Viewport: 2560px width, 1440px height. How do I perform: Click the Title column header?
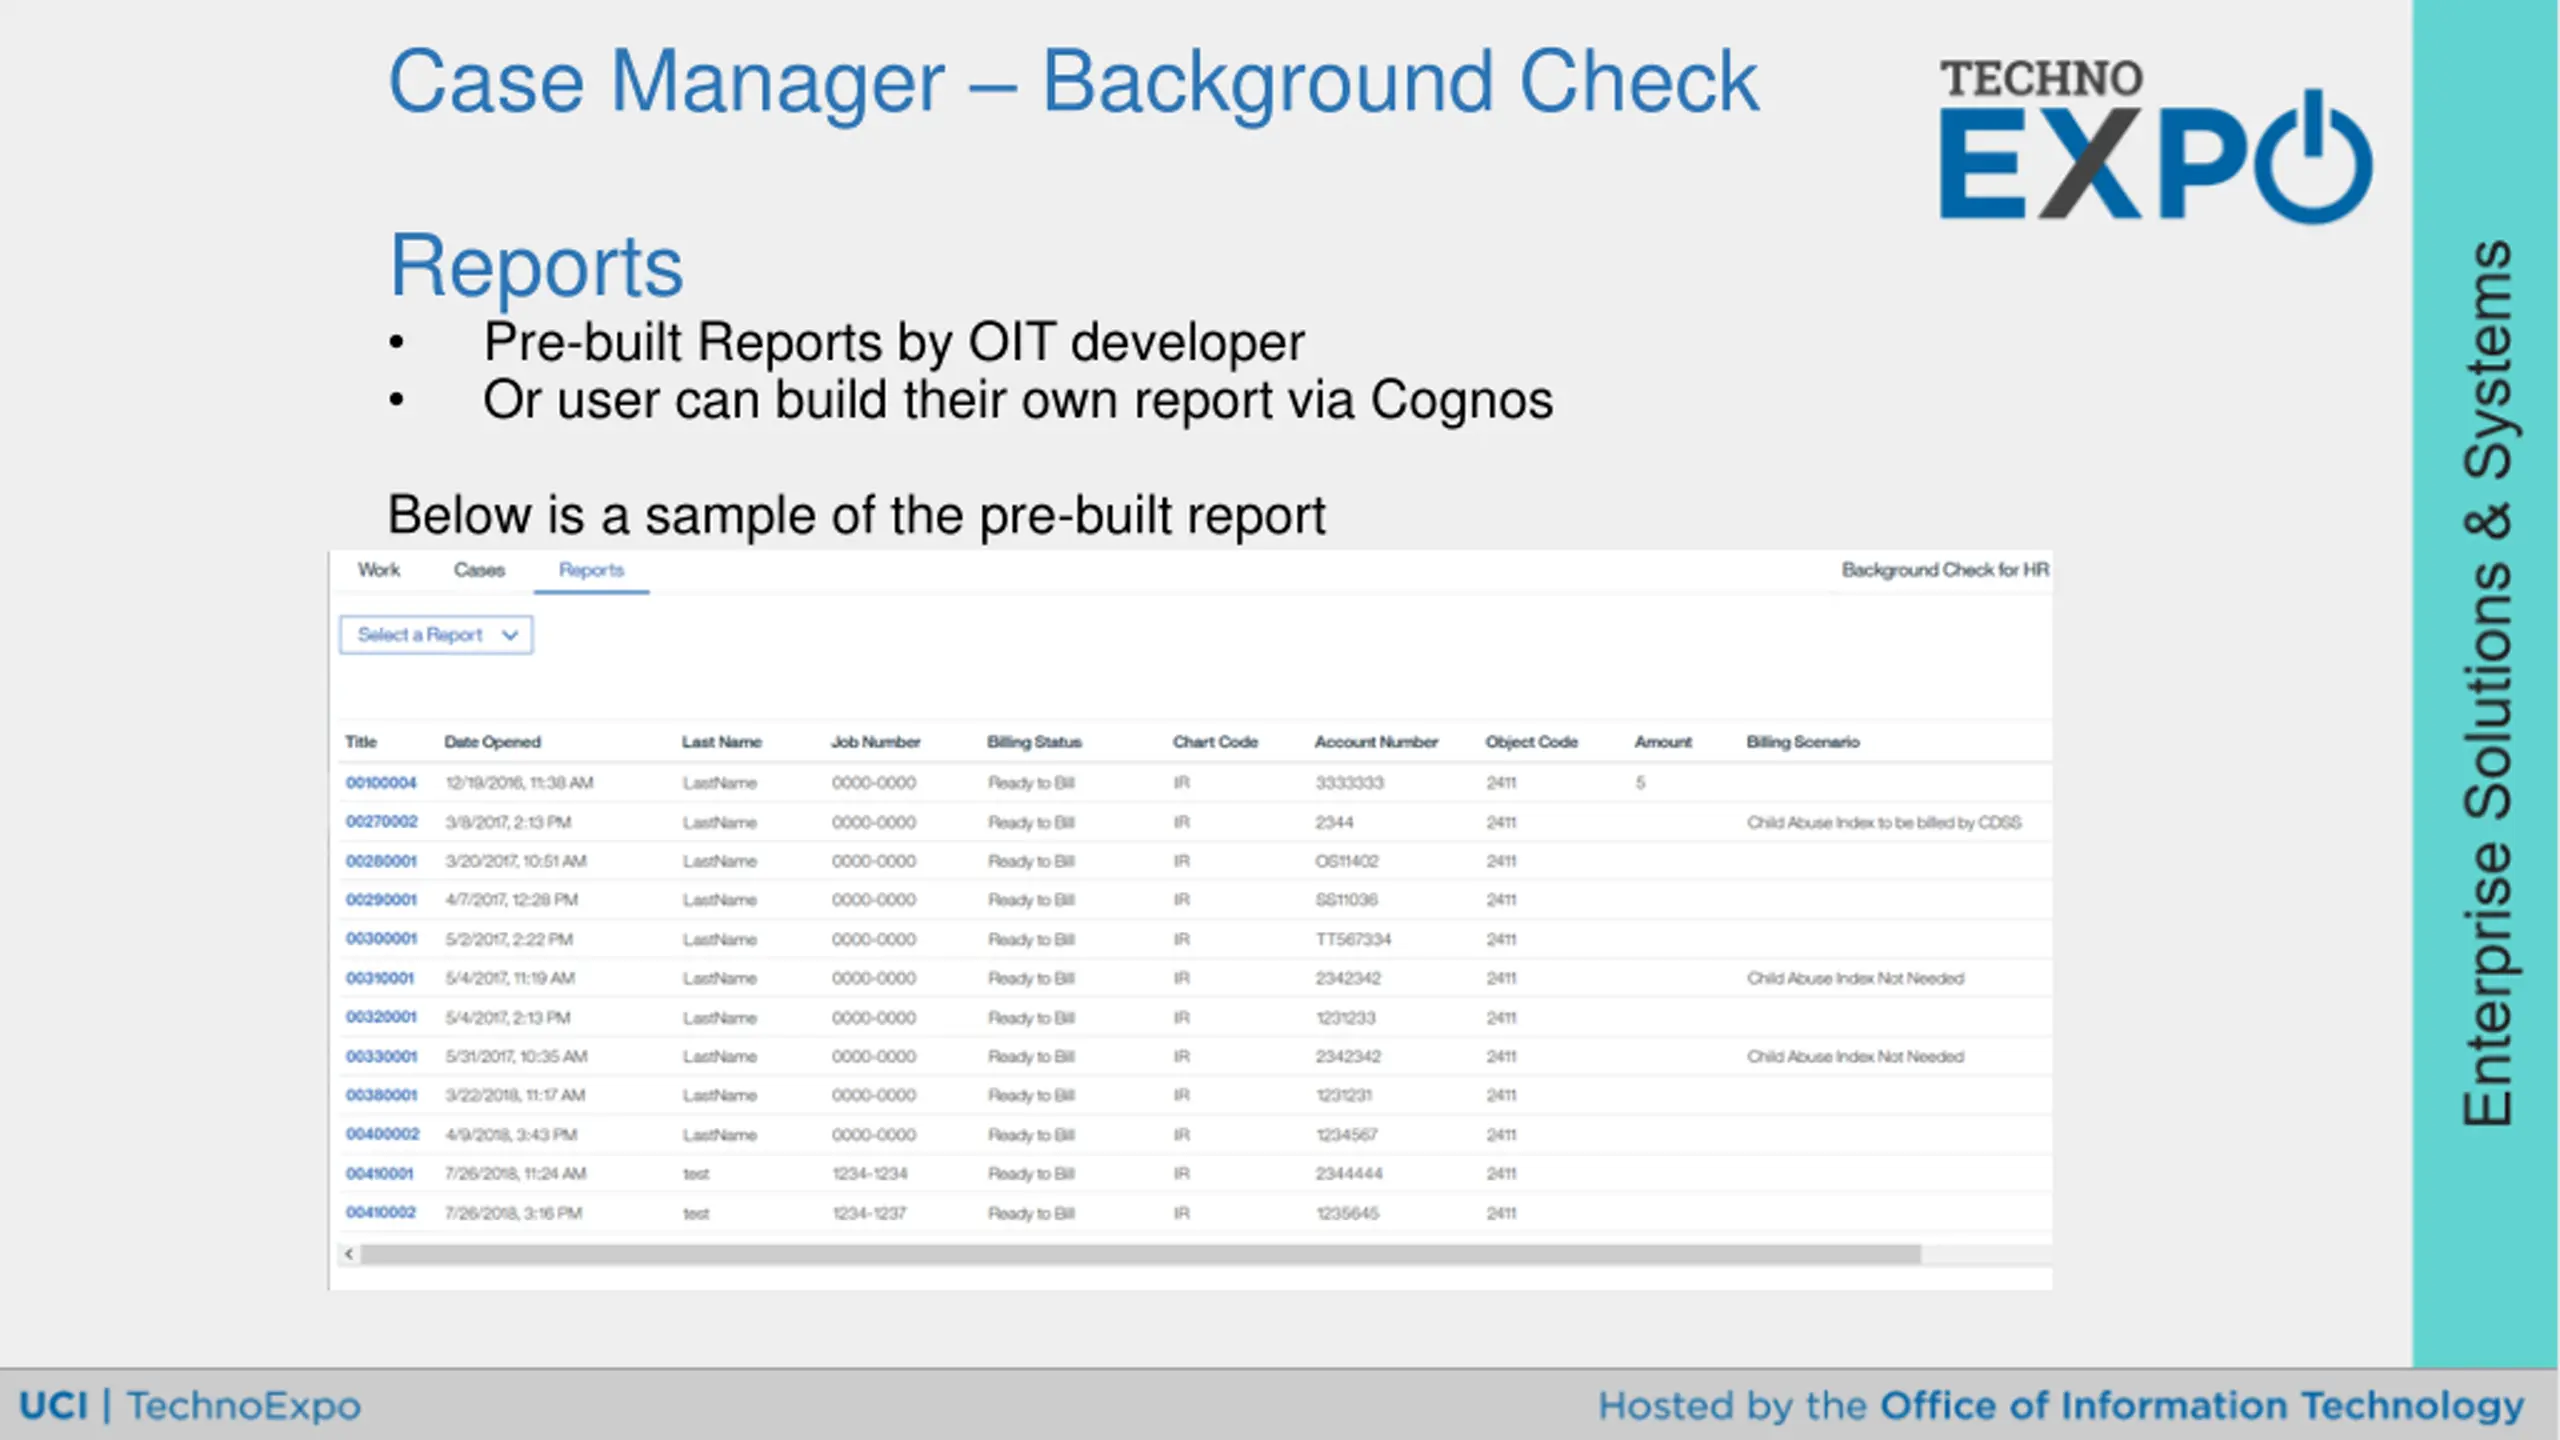click(361, 742)
